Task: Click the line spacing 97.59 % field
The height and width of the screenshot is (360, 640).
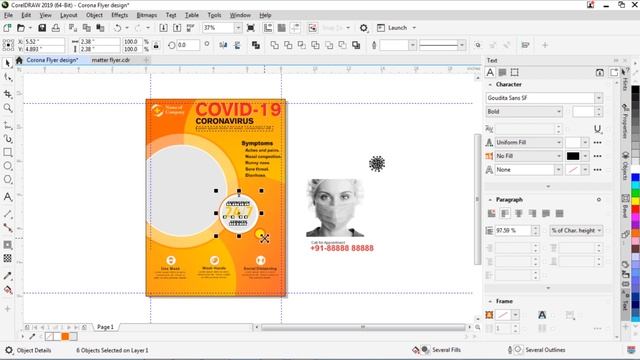Action: point(512,231)
